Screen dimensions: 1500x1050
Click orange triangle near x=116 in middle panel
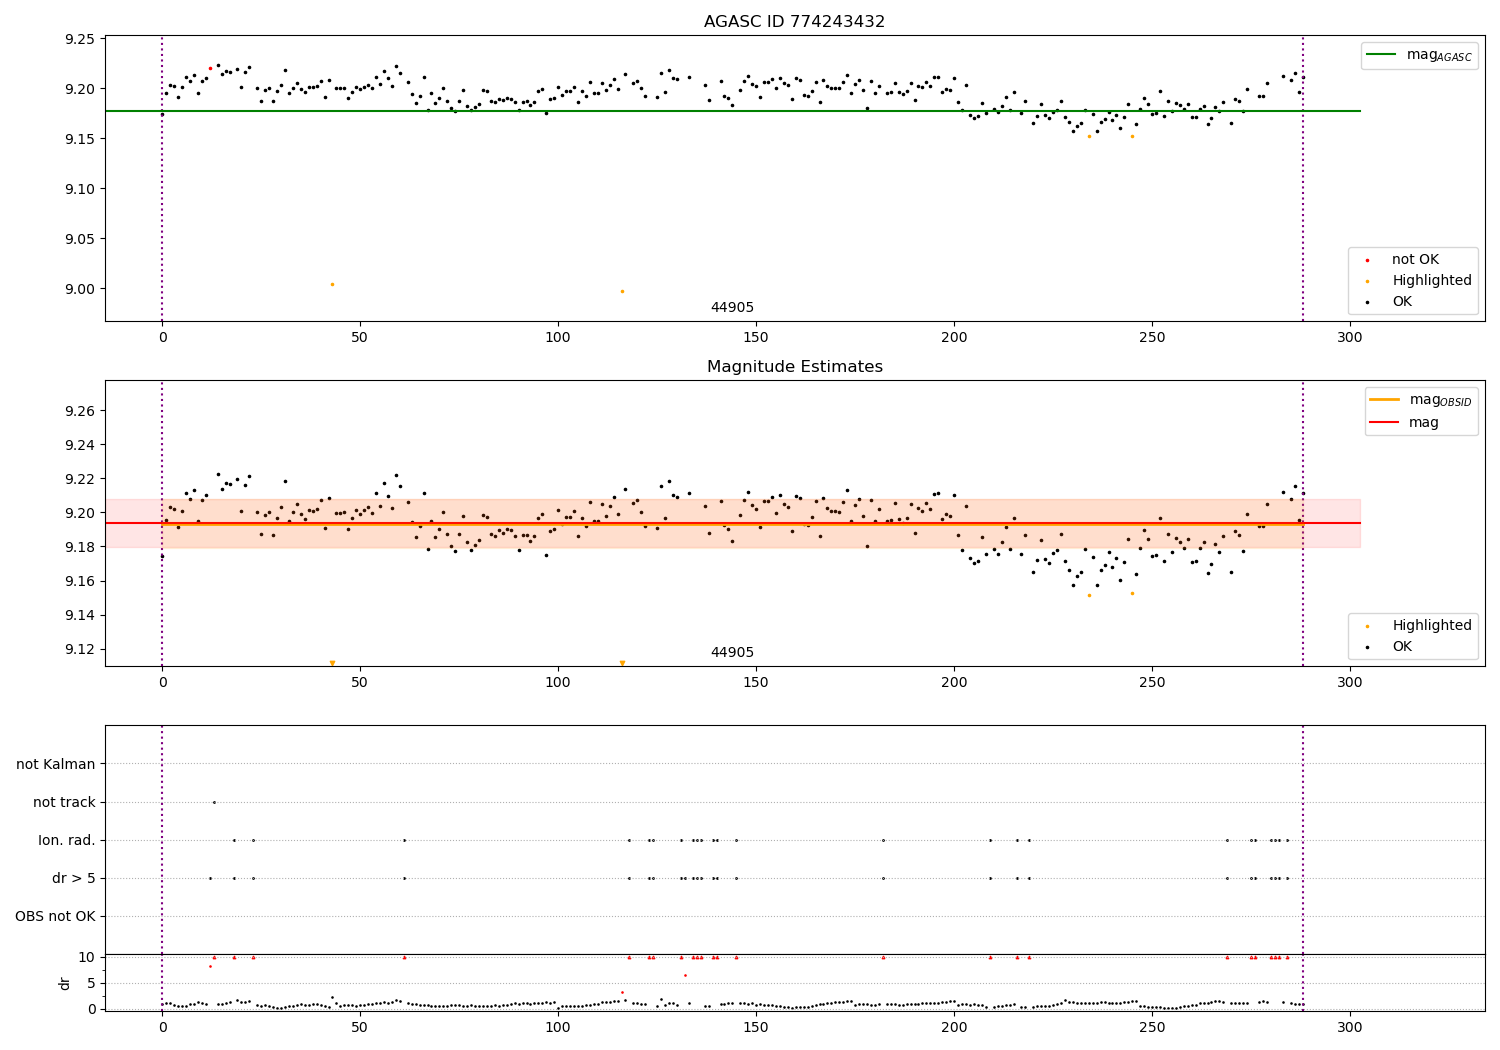(x=622, y=663)
